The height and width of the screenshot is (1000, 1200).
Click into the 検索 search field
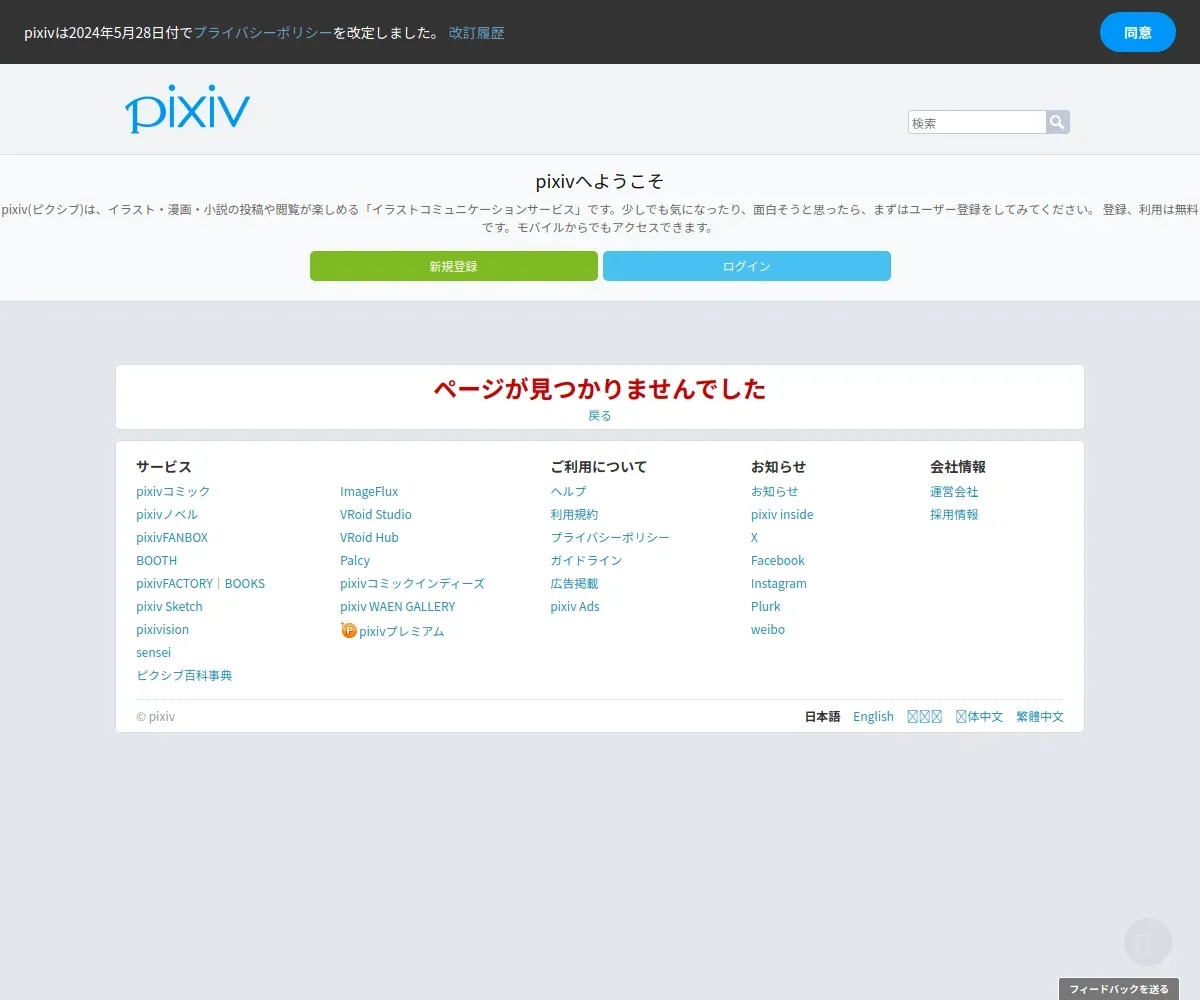tap(977, 122)
